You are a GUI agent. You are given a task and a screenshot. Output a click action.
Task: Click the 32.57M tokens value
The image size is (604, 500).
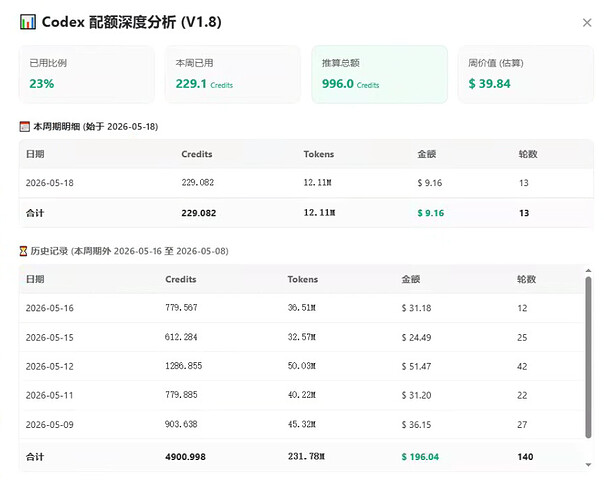[302, 337]
